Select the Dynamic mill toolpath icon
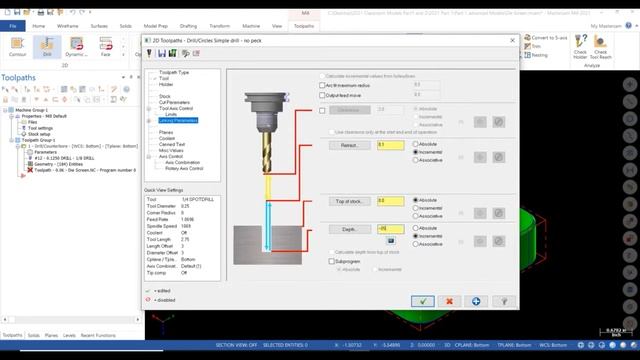The height and width of the screenshot is (360, 640). pos(76,46)
